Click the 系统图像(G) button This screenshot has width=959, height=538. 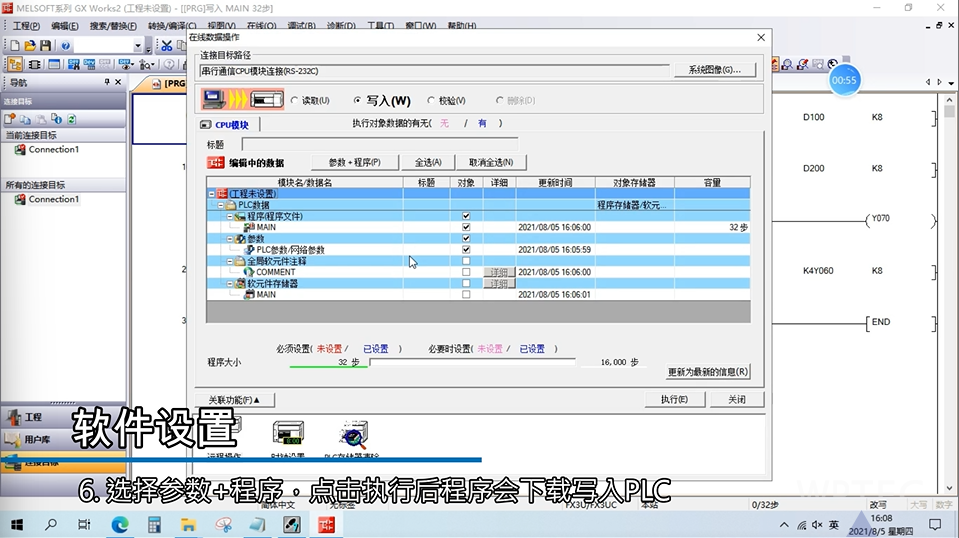pyautogui.click(x=714, y=70)
